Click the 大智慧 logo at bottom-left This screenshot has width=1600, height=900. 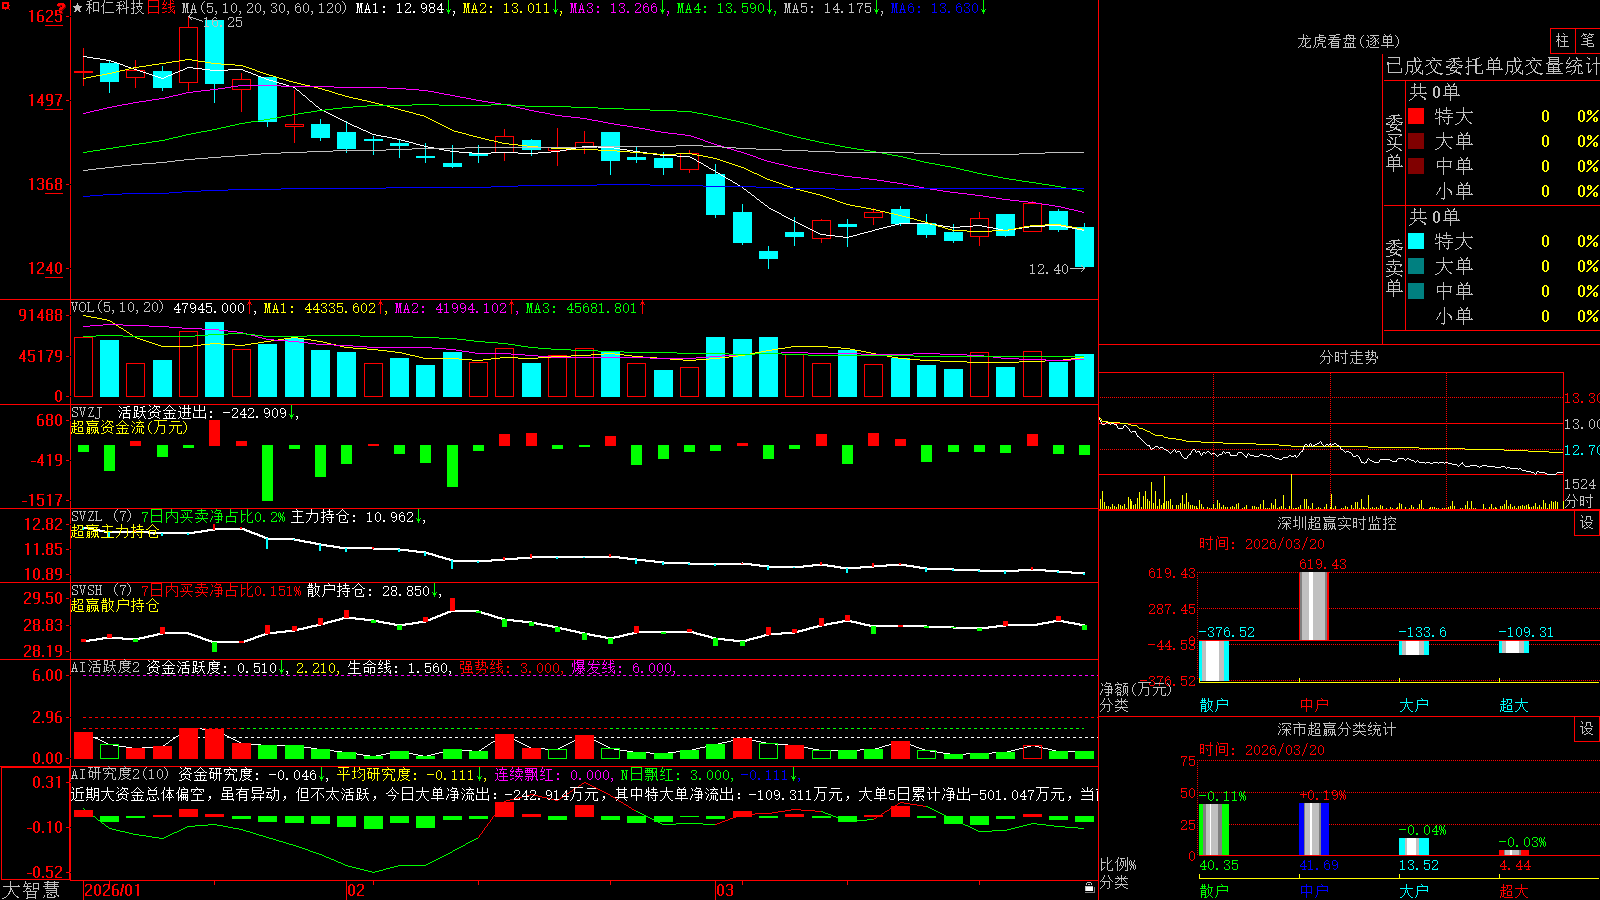(x=31, y=889)
